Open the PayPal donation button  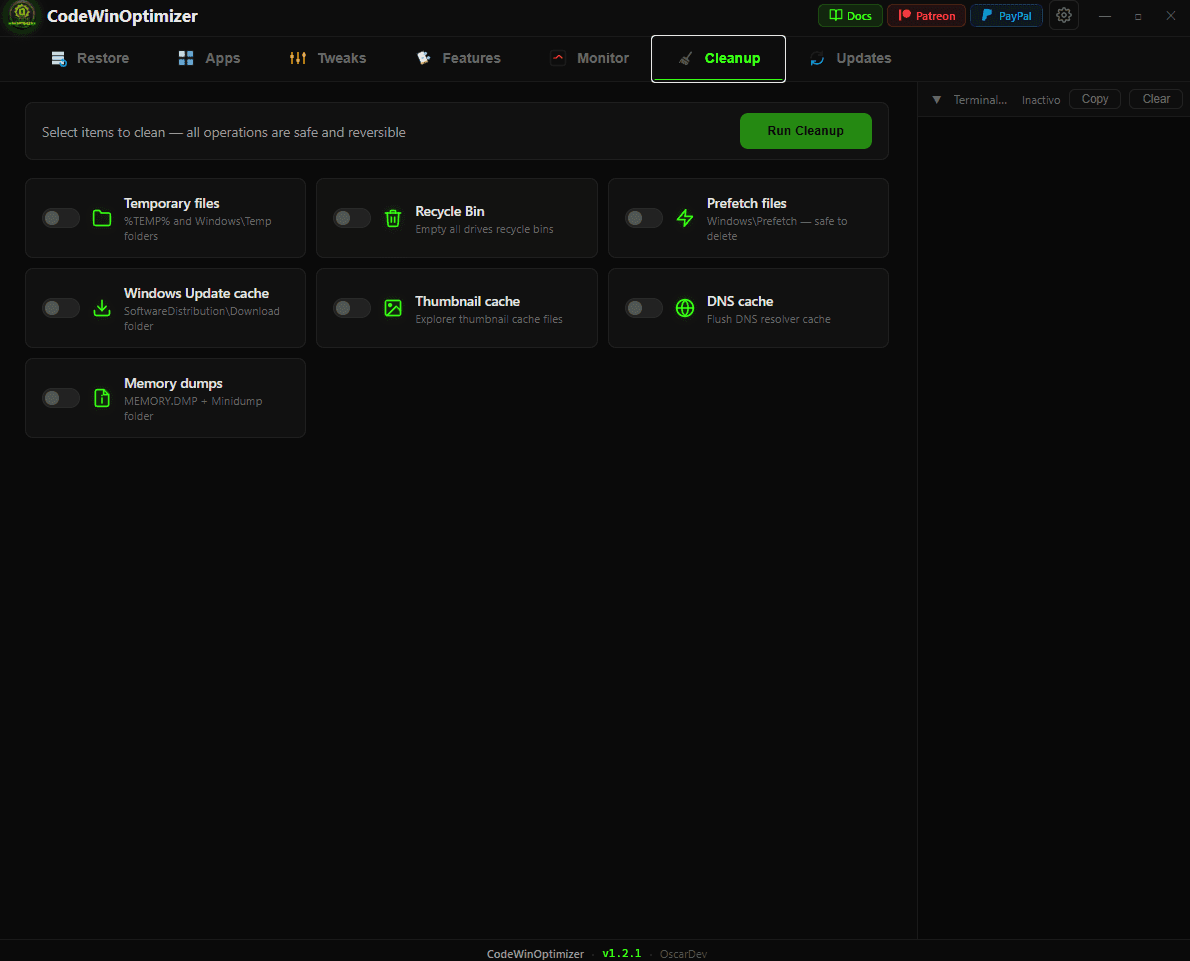pyautogui.click(x=1006, y=15)
